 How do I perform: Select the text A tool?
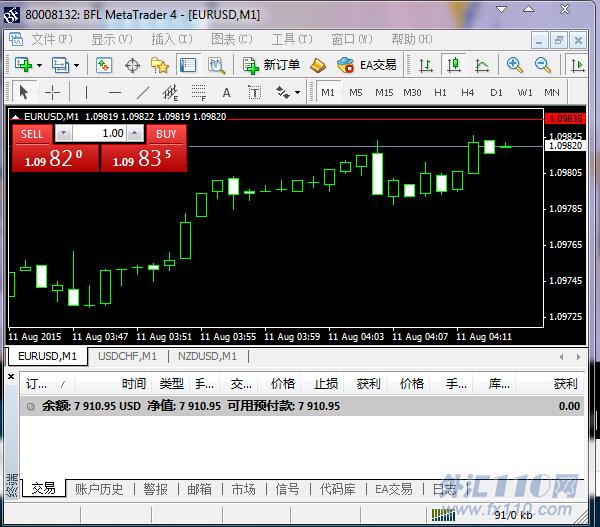point(227,93)
